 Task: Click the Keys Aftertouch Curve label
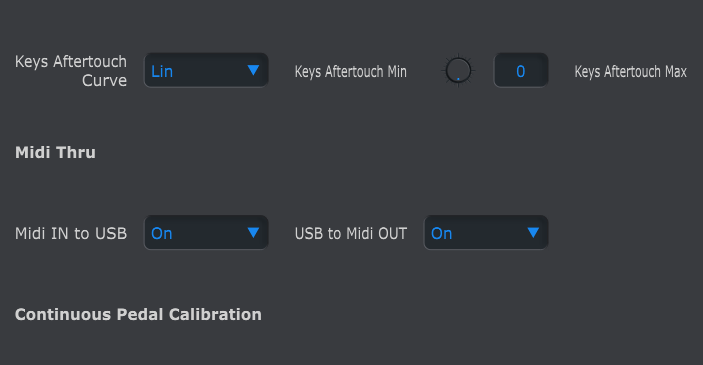point(71,71)
